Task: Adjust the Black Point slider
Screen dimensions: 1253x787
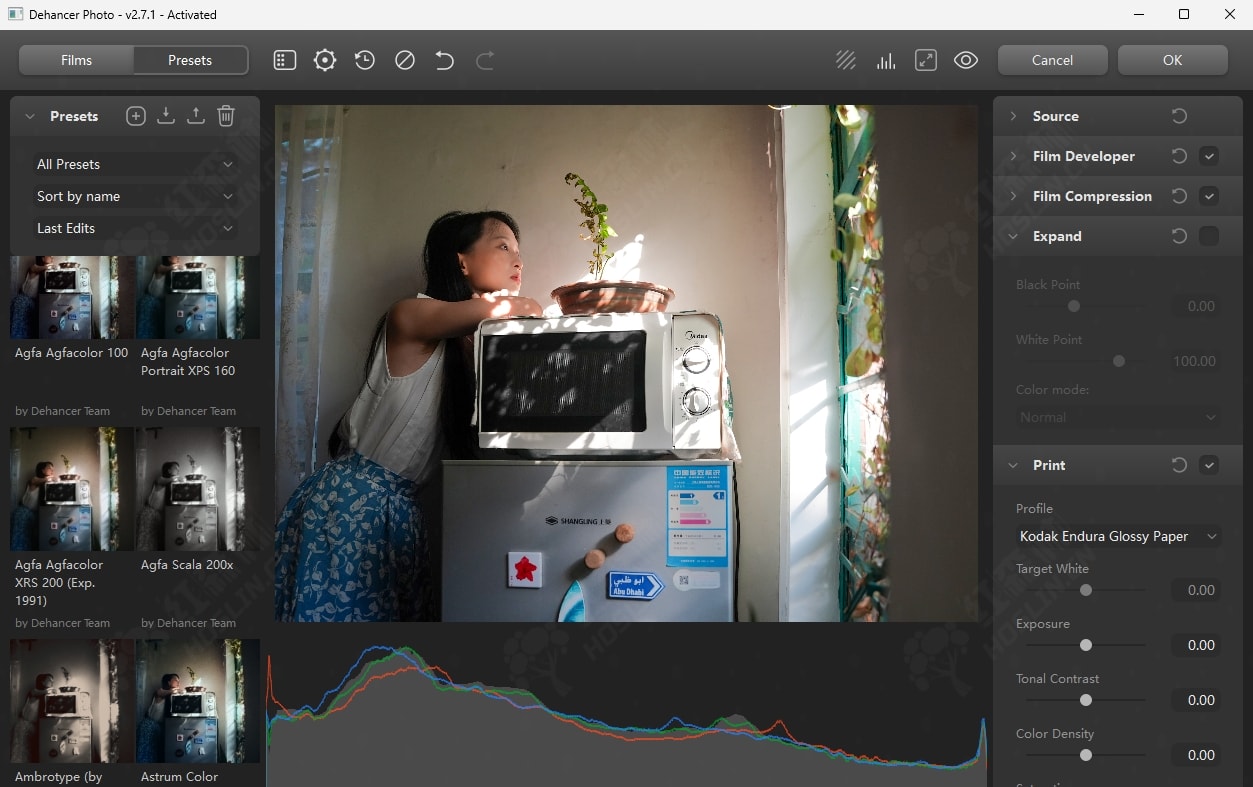Action: click(x=1074, y=306)
